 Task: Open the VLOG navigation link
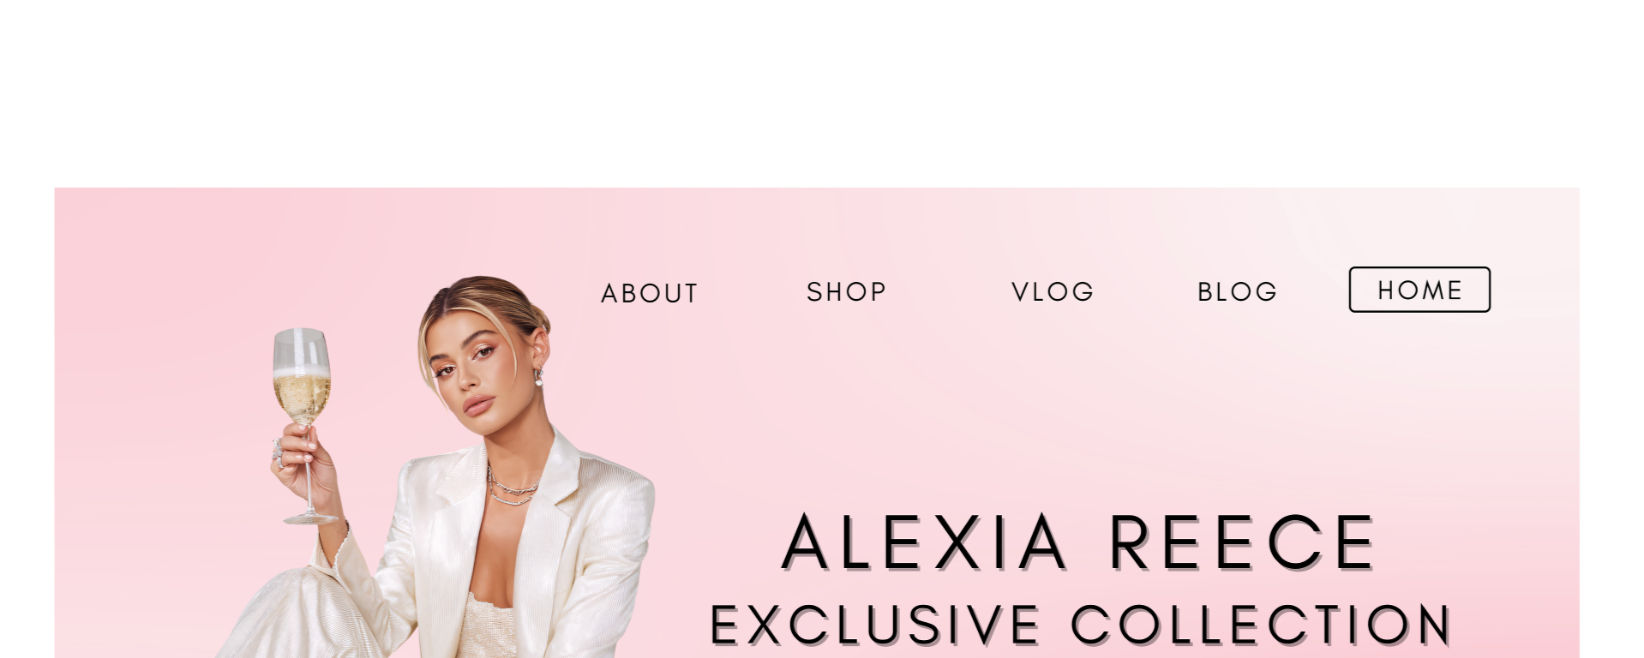pyautogui.click(x=1052, y=291)
